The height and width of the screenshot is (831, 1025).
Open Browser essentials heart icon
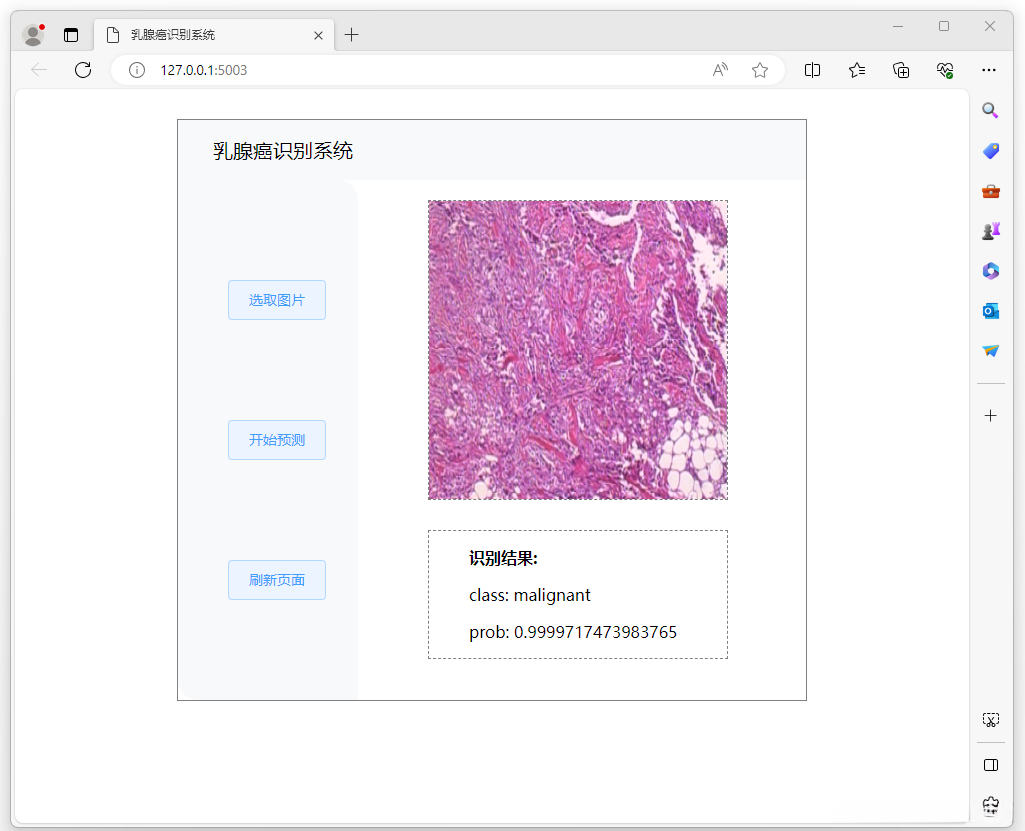[945, 70]
